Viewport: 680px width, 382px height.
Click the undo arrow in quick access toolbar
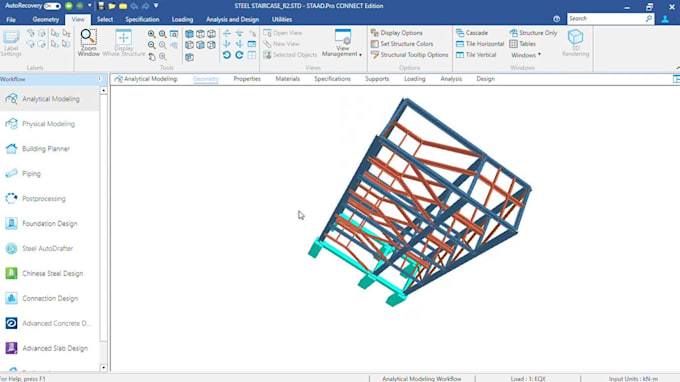click(x=134, y=6)
